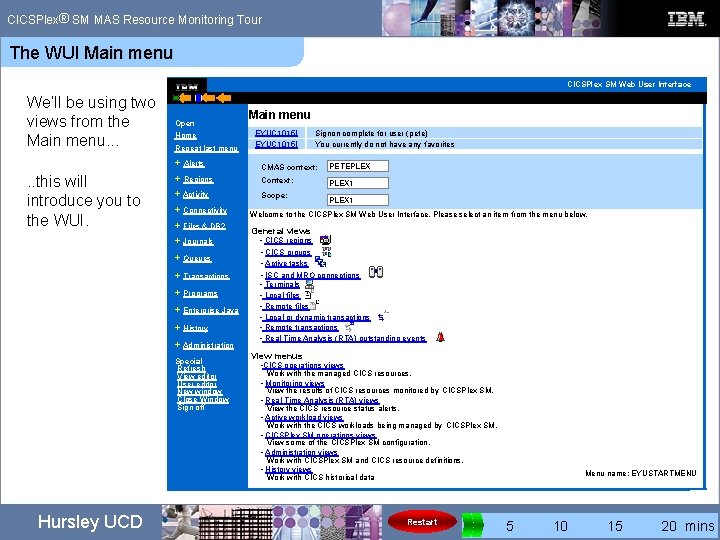Open the History sidebar item
This screenshot has height=540, width=720.
(x=195, y=328)
